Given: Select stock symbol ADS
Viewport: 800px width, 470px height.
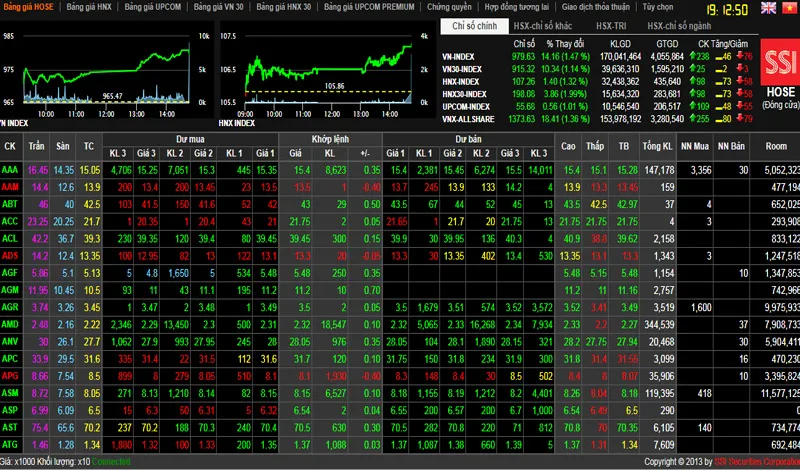Looking at the screenshot, I should click(x=10, y=255).
